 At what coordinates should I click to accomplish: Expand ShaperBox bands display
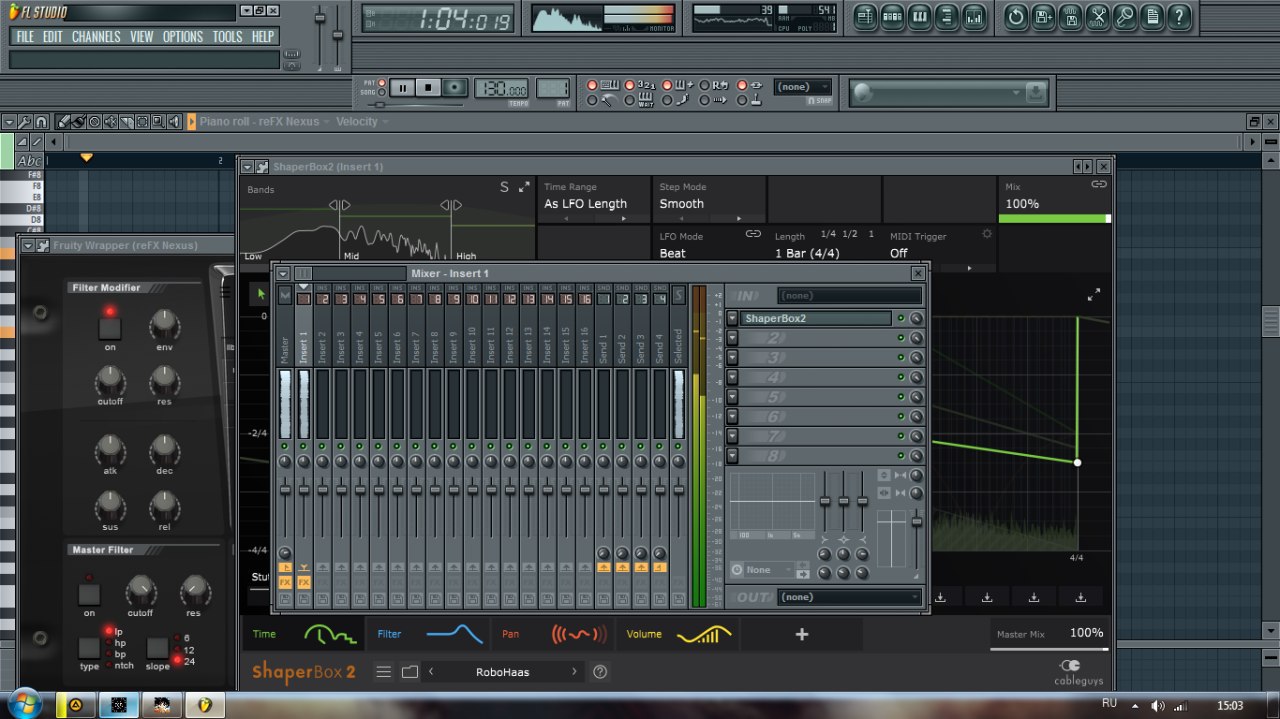pyautogui.click(x=524, y=187)
